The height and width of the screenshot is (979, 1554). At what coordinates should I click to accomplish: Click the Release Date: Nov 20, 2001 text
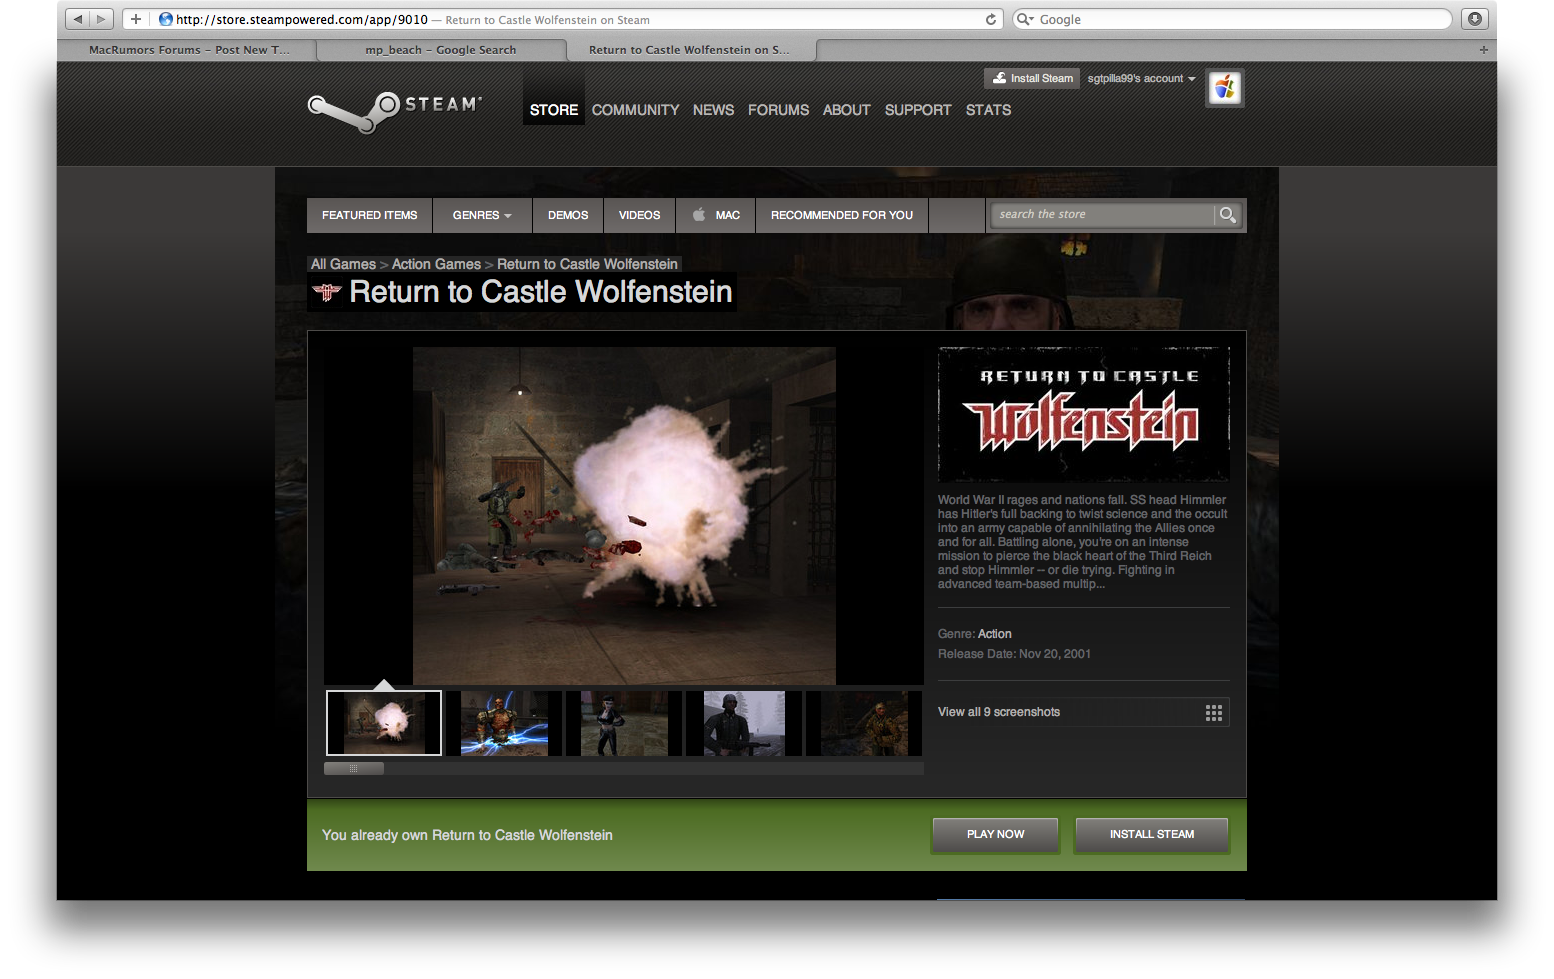click(1014, 654)
